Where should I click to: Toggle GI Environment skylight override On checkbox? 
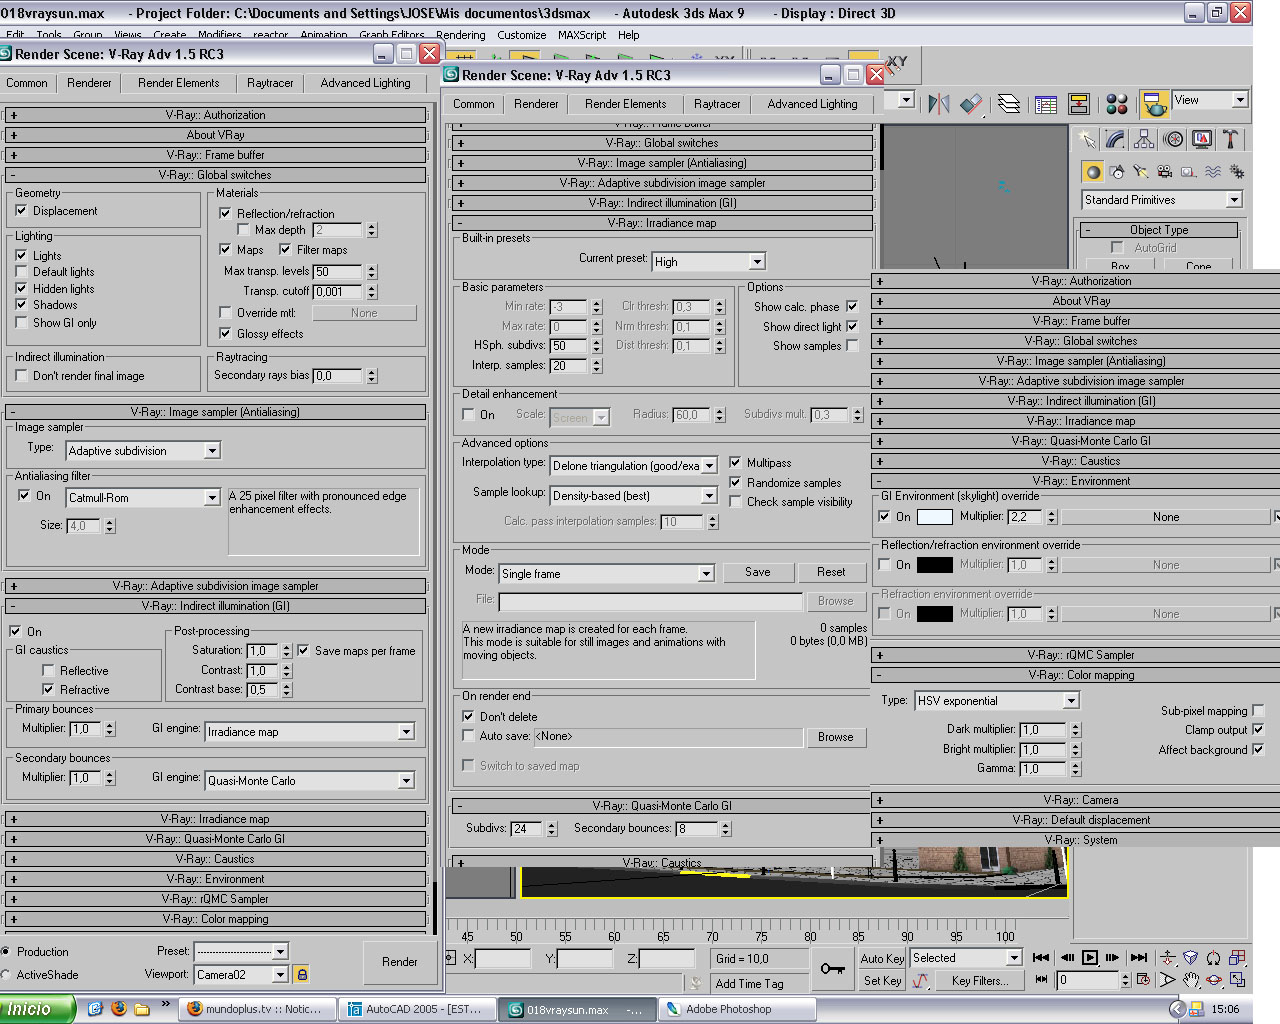(x=884, y=516)
